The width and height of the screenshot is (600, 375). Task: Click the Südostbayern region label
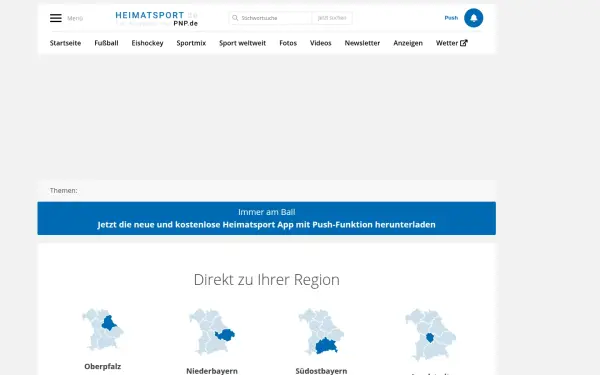[321, 371]
